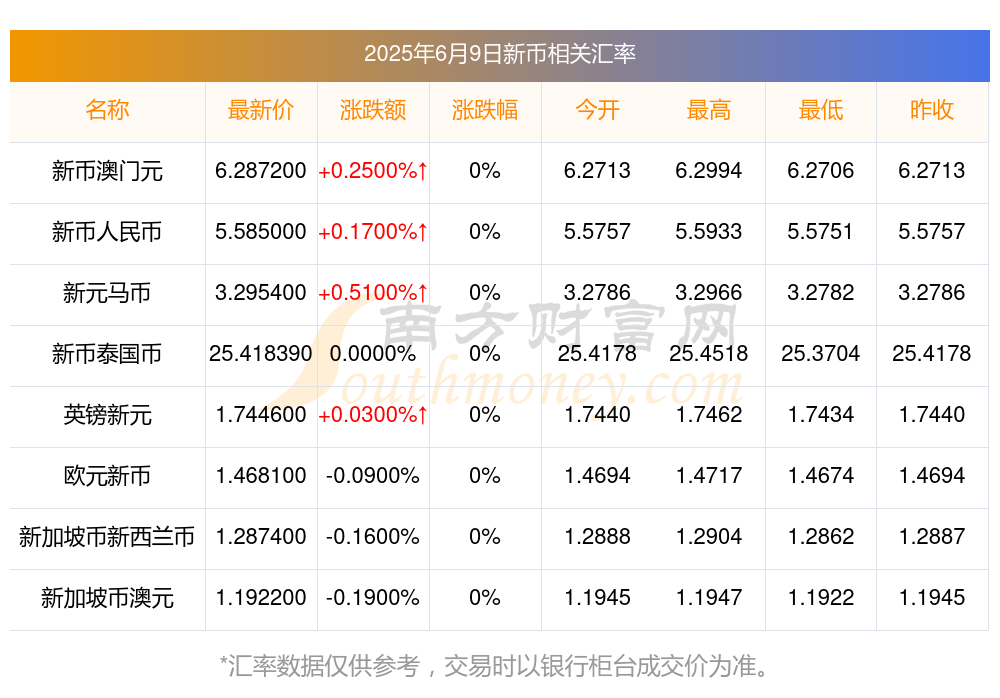Select the 新币澳门元 row name
1000x698 pixels.
107,171
